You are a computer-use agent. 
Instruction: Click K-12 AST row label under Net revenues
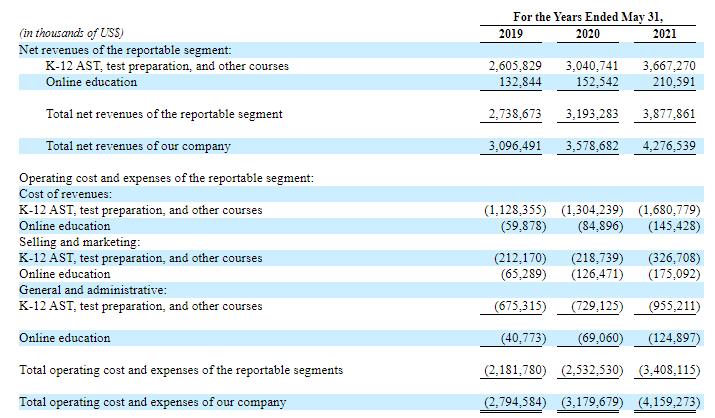[x=167, y=66]
